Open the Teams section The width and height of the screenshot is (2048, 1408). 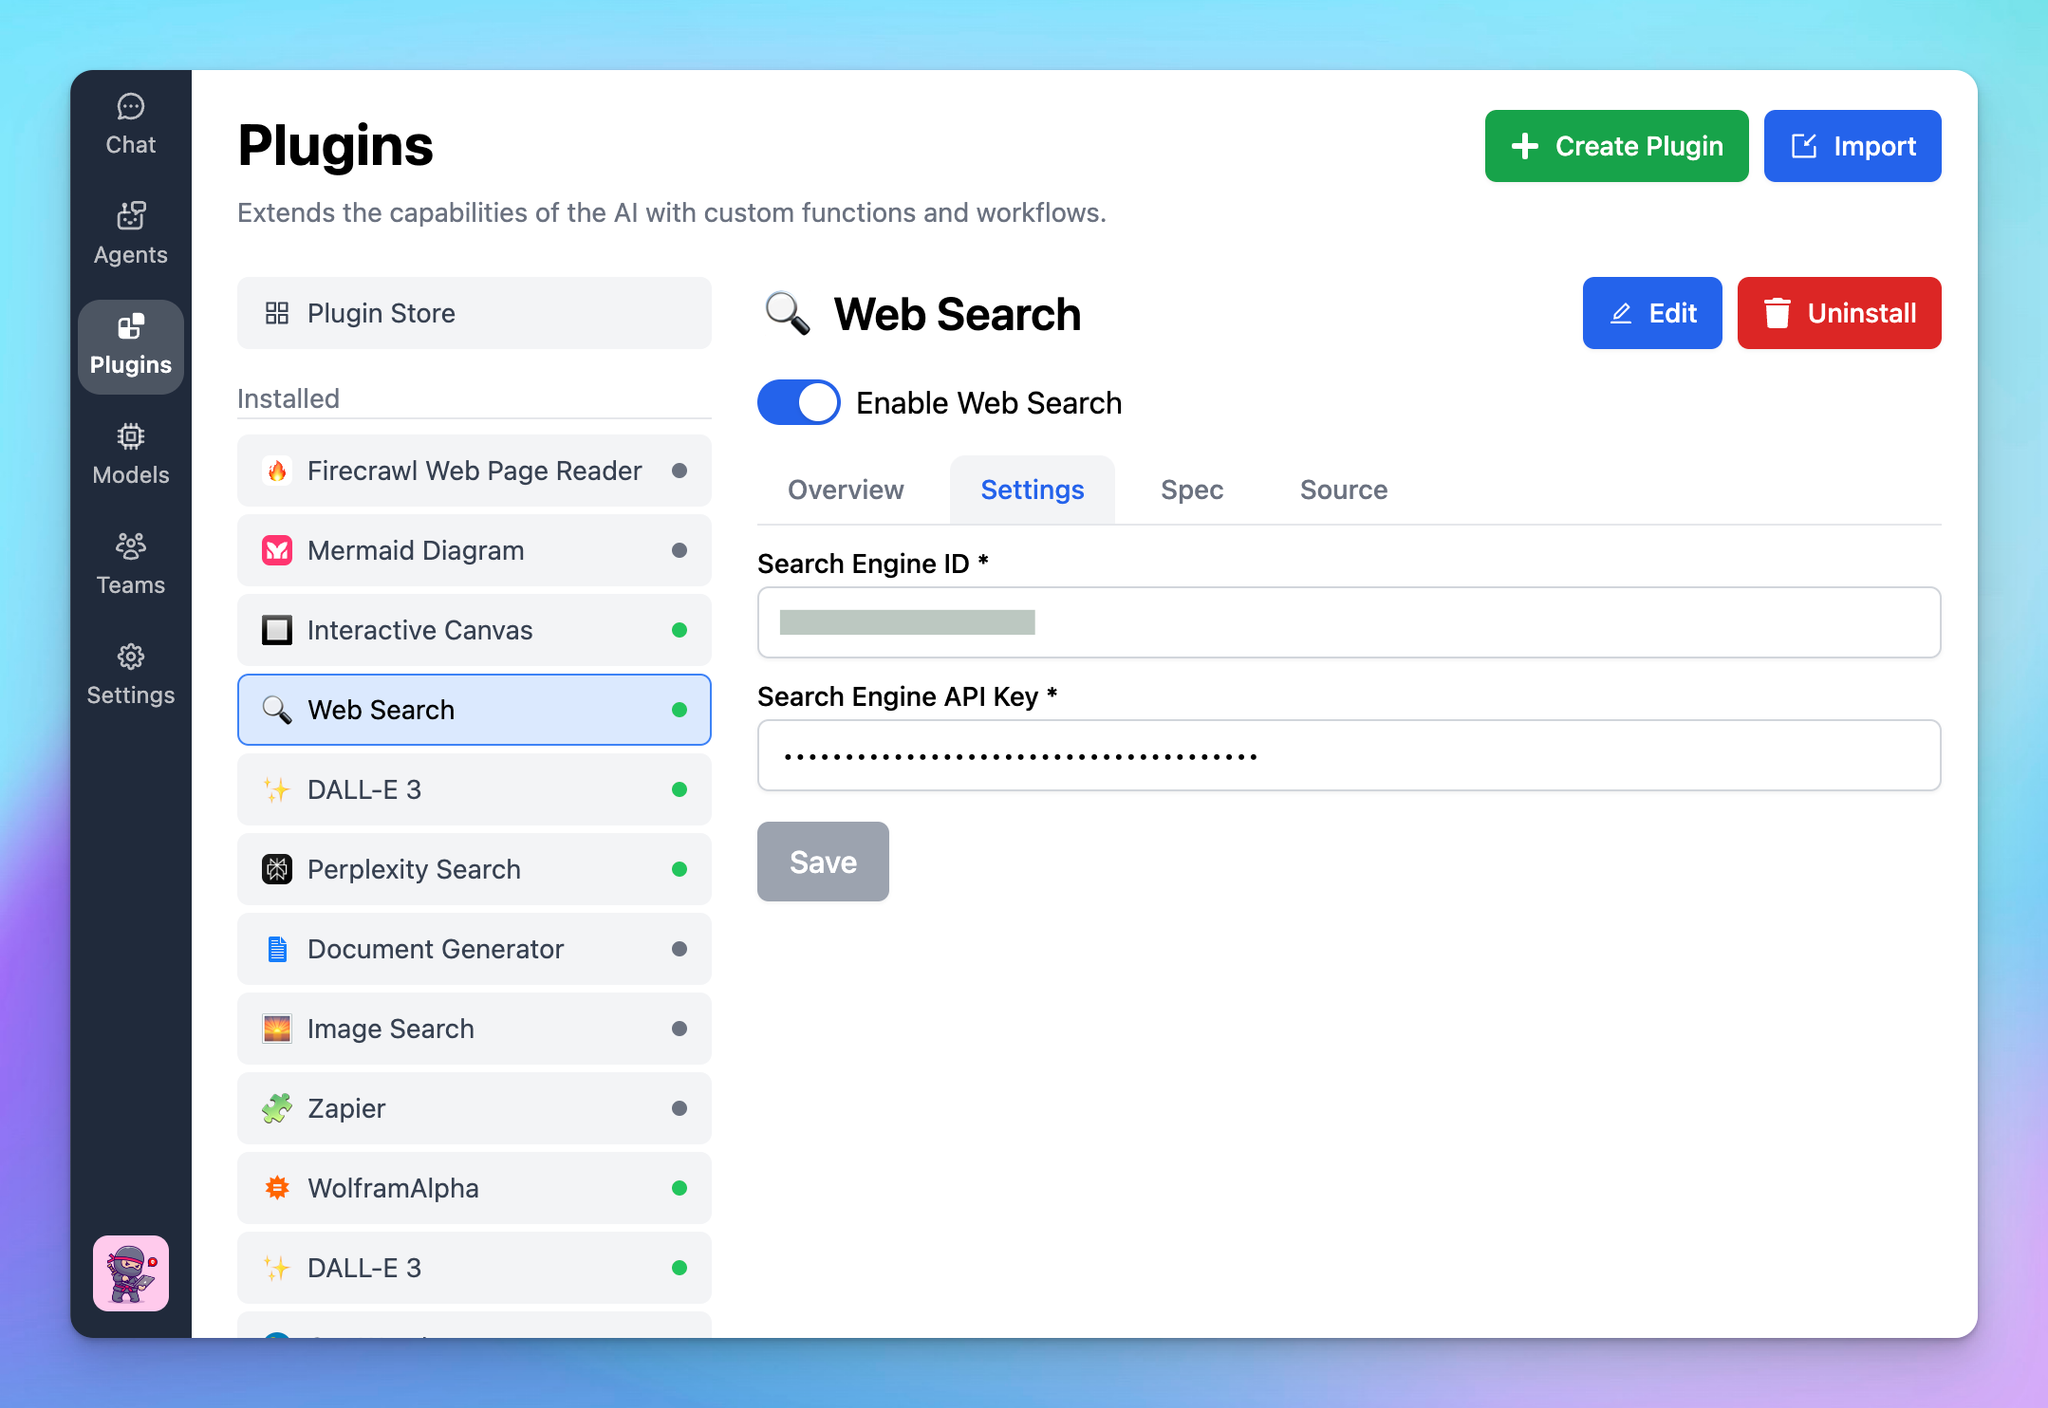(131, 565)
